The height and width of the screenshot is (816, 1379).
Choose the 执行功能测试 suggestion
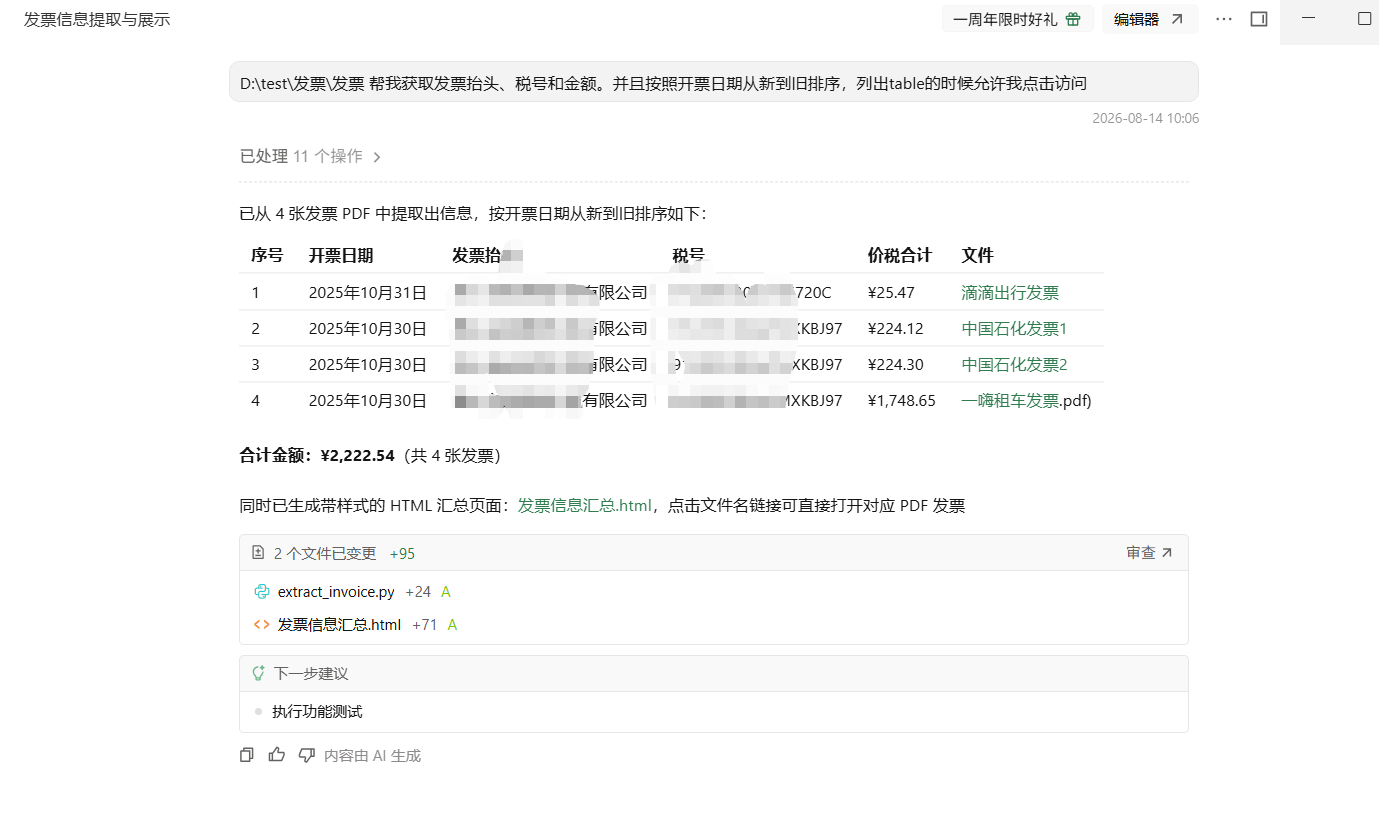[x=317, y=712]
